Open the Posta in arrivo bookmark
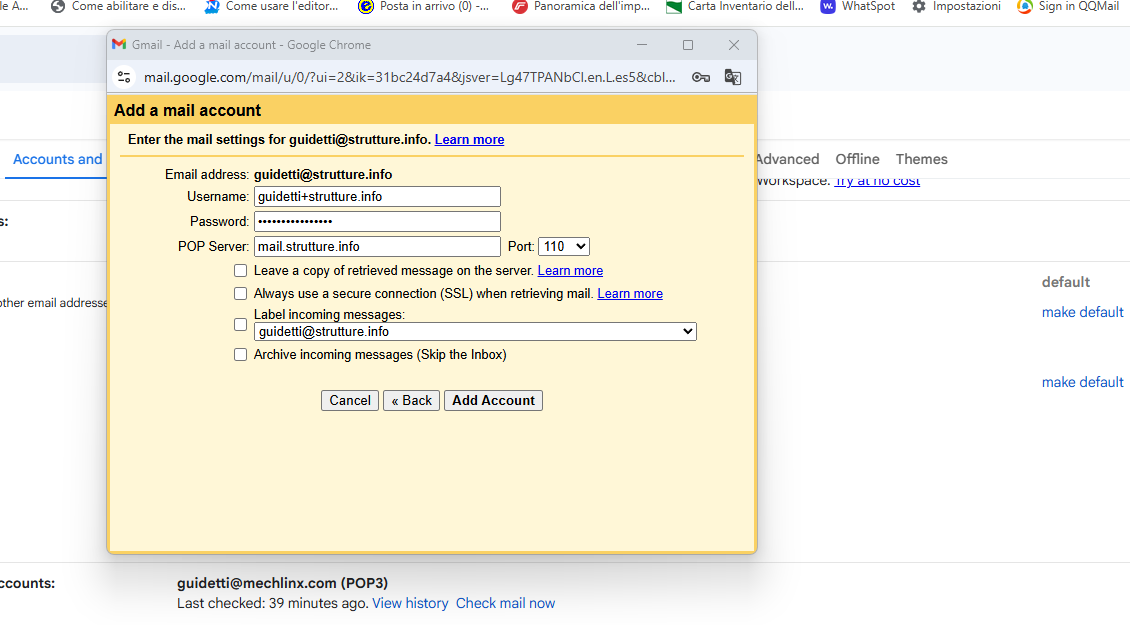The image size is (1130, 625). tap(424, 6)
